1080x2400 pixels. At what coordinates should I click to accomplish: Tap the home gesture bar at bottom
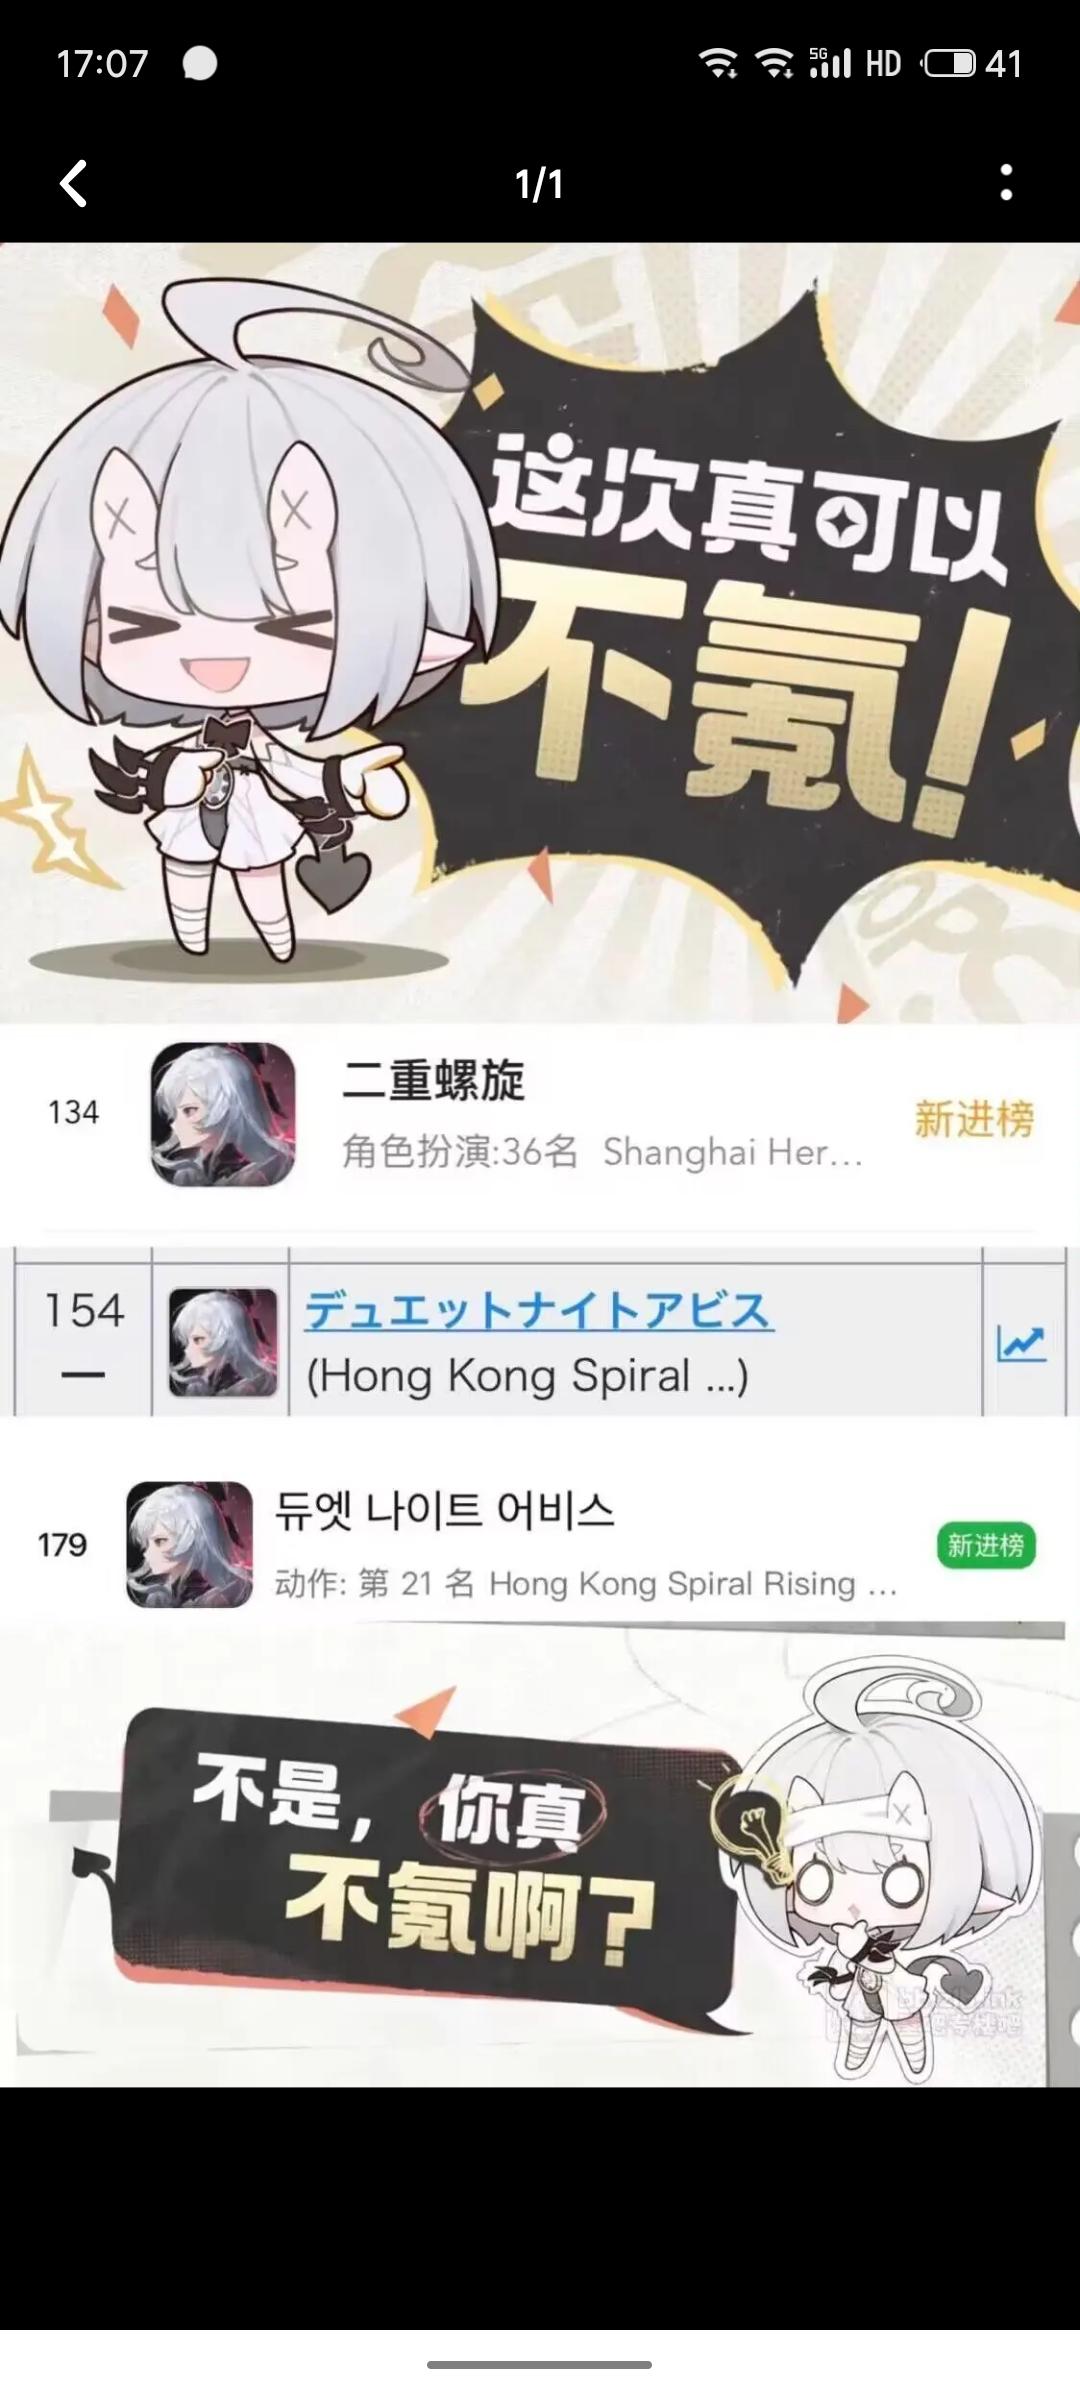click(x=540, y=2365)
